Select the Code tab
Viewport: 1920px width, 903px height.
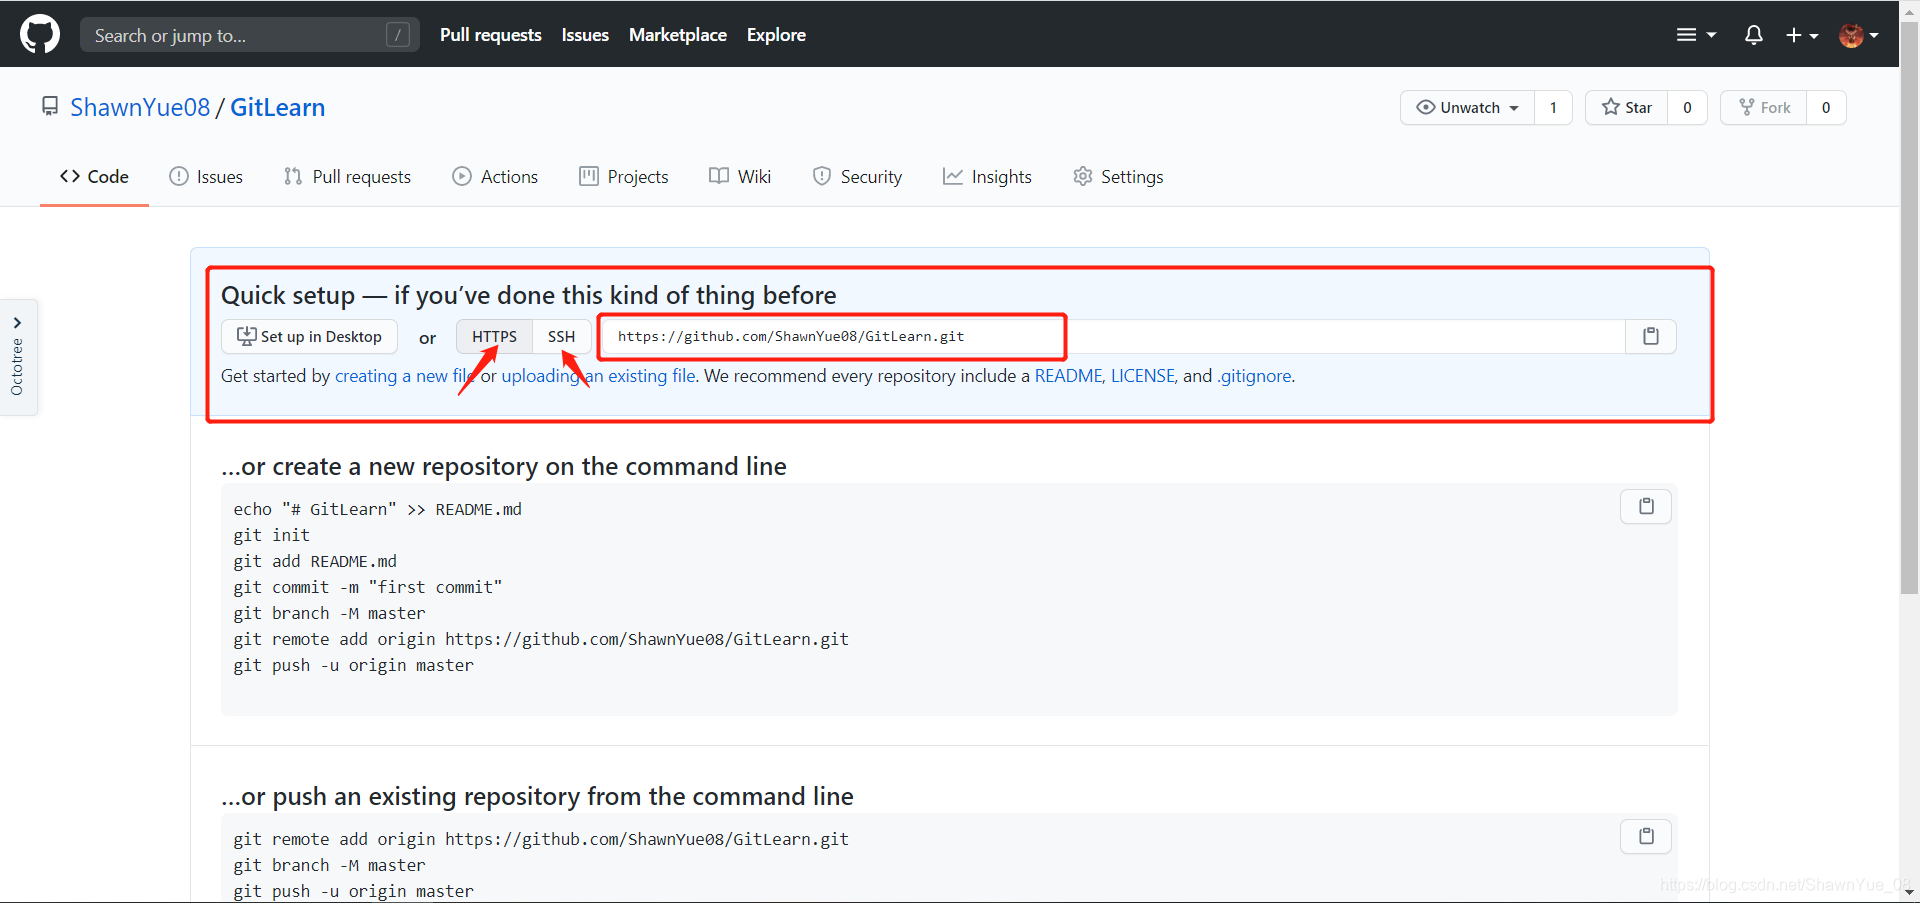(x=94, y=176)
